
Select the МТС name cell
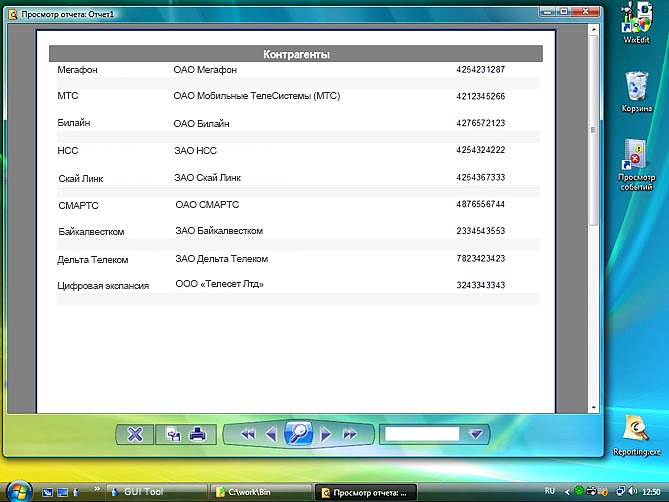point(68,96)
